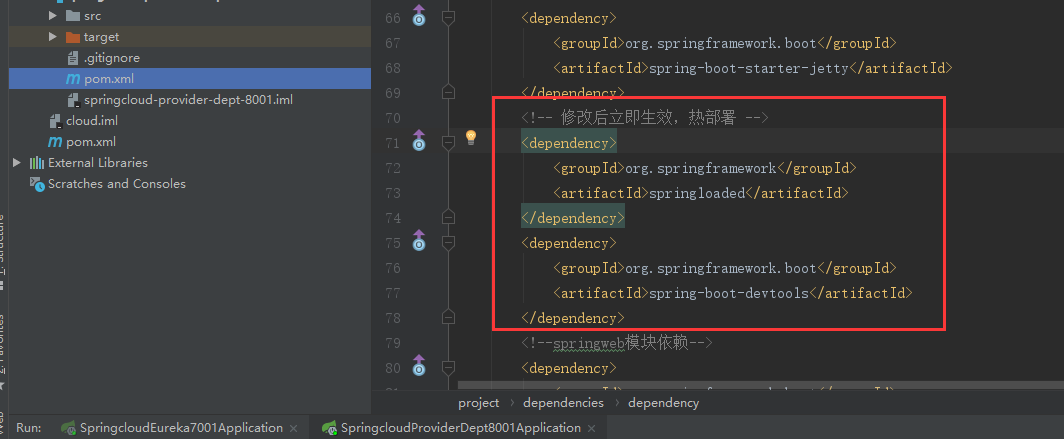Click the project breadcrumb

point(478,403)
